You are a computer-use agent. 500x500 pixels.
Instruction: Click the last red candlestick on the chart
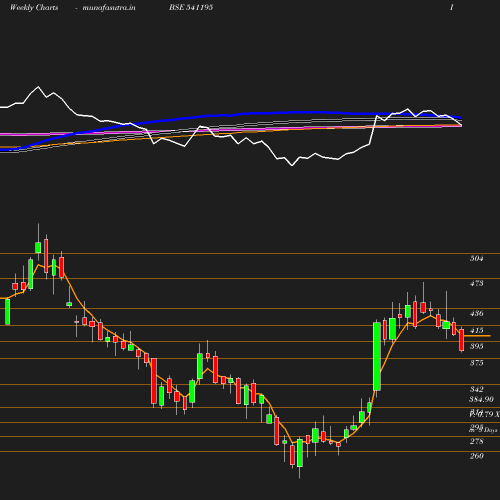click(x=462, y=340)
